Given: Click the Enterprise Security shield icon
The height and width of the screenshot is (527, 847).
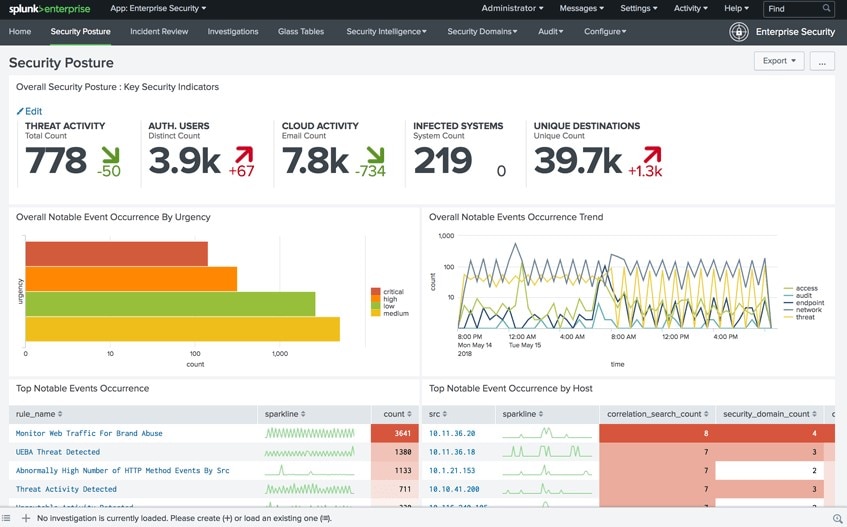Looking at the screenshot, I should pos(738,32).
